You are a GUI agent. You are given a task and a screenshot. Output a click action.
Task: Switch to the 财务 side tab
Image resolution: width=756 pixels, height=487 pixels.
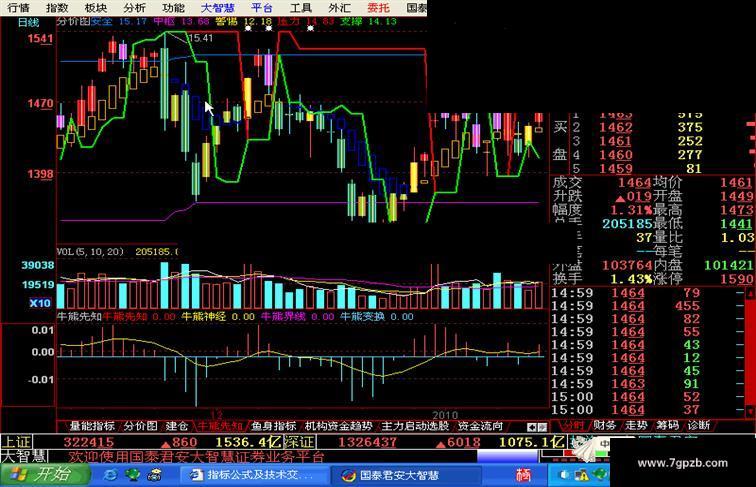pos(605,425)
